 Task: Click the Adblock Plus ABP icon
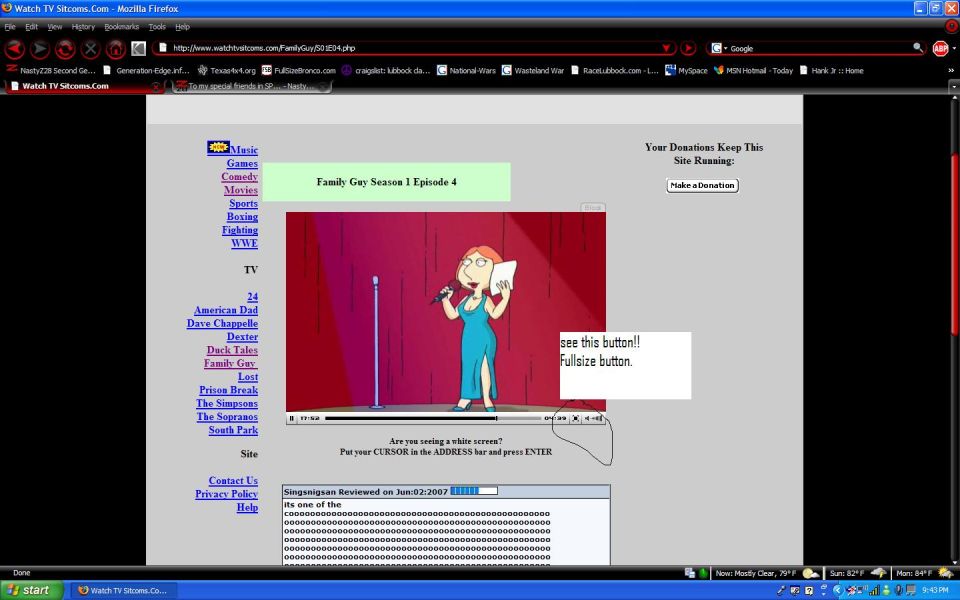click(x=940, y=48)
